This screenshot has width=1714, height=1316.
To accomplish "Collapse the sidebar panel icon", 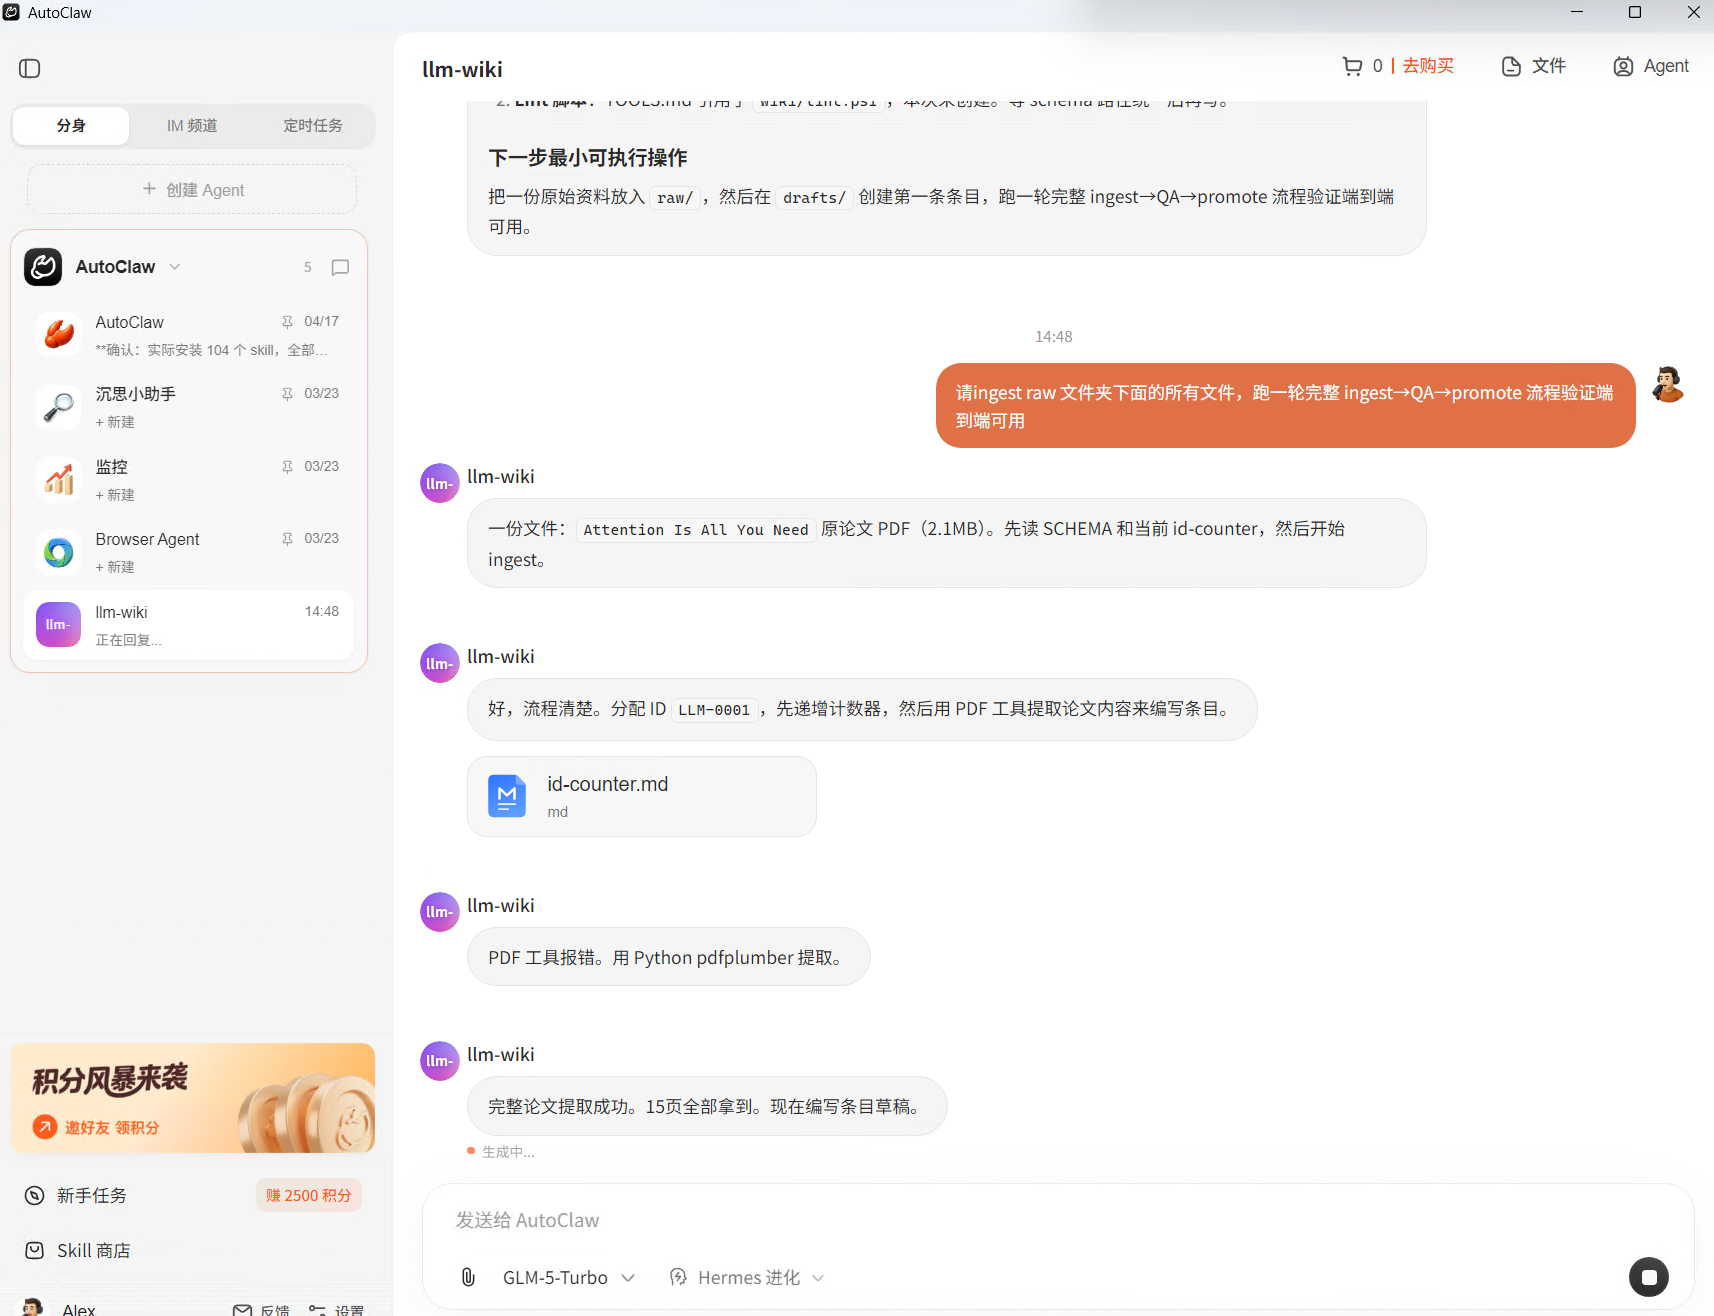I will click(30, 68).
